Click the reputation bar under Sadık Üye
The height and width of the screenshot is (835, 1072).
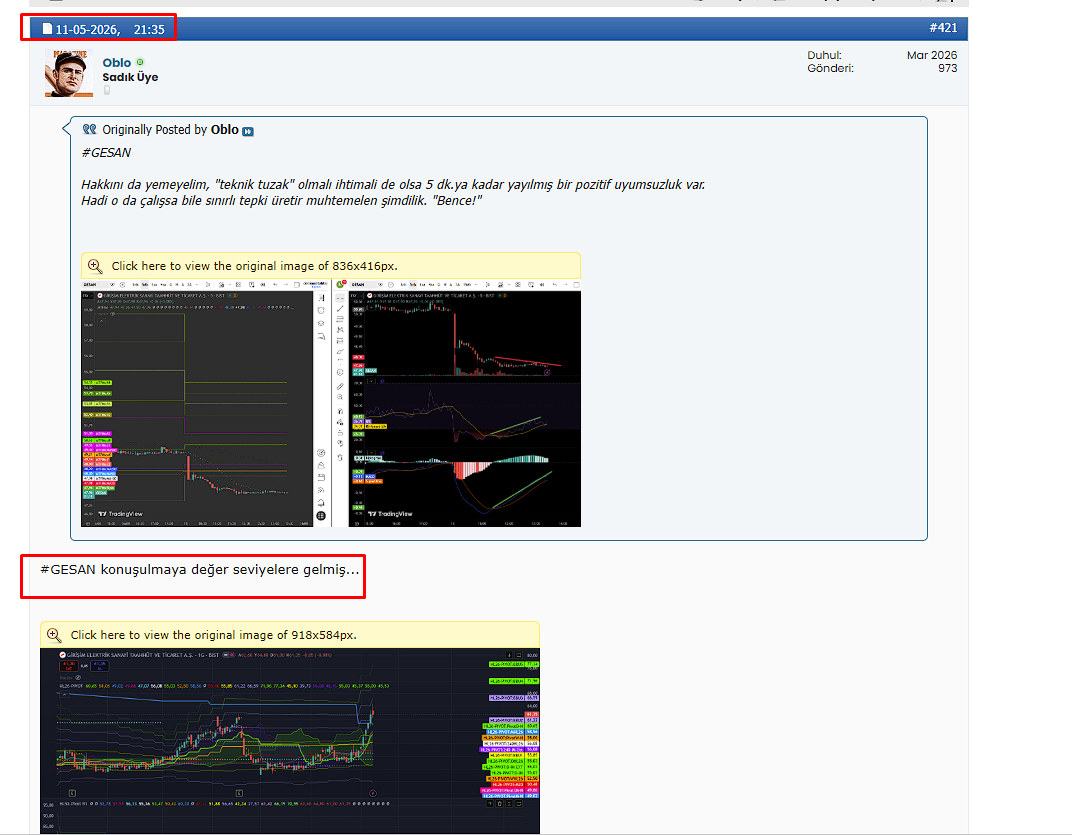pos(107,90)
